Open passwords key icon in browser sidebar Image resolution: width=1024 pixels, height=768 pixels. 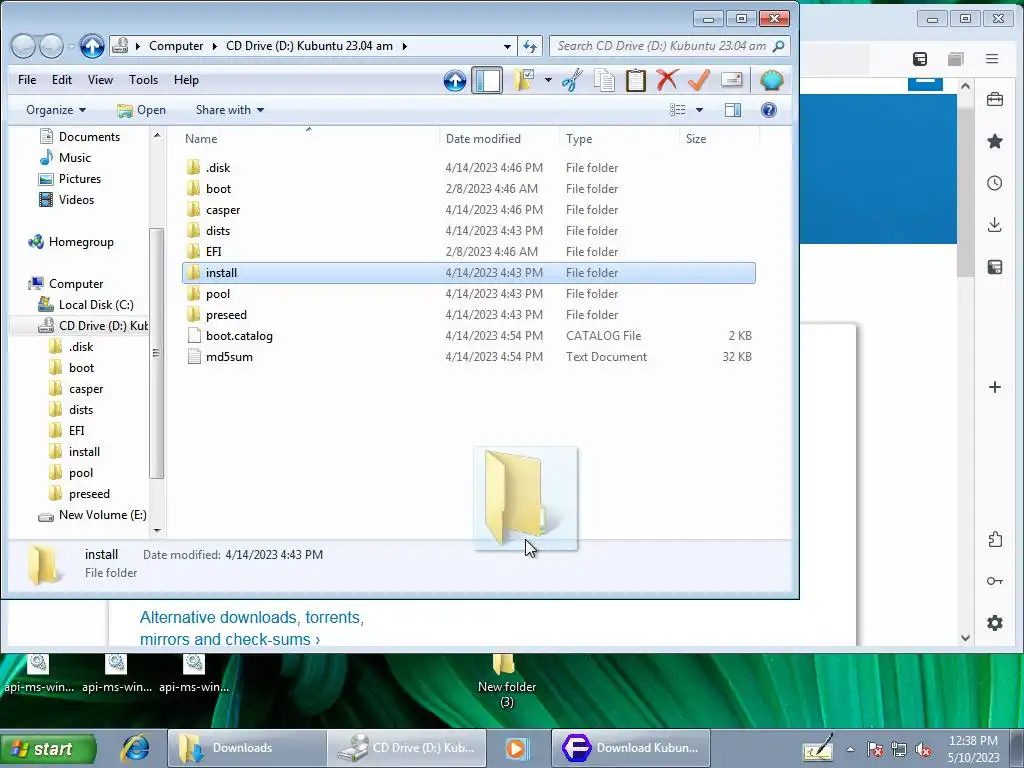pos(995,581)
